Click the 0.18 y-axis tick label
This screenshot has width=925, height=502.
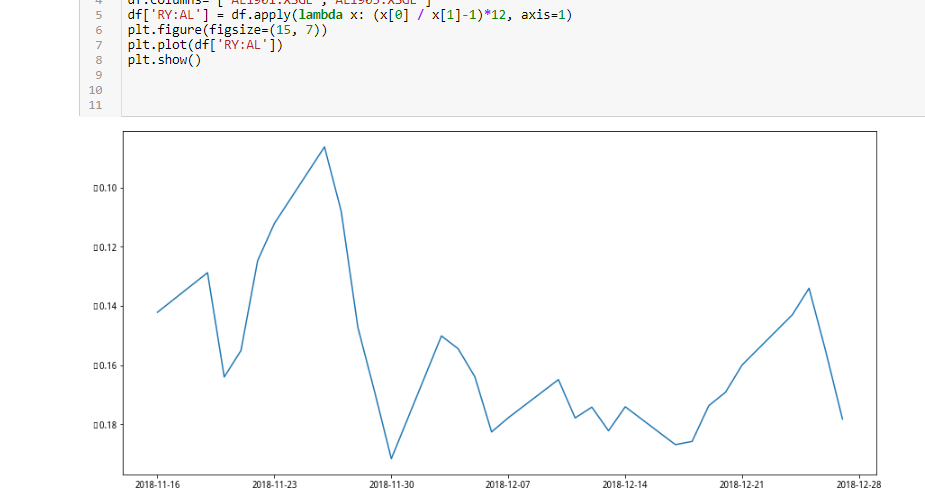(x=104, y=425)
